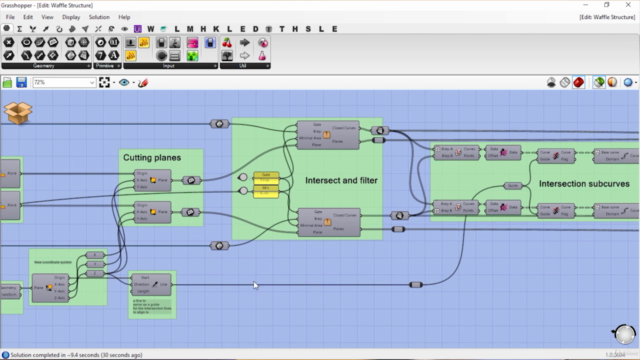This screenshot has width=640, height=360.
Task: Pick the Cherry Picker util component
Action: (227, 42)
